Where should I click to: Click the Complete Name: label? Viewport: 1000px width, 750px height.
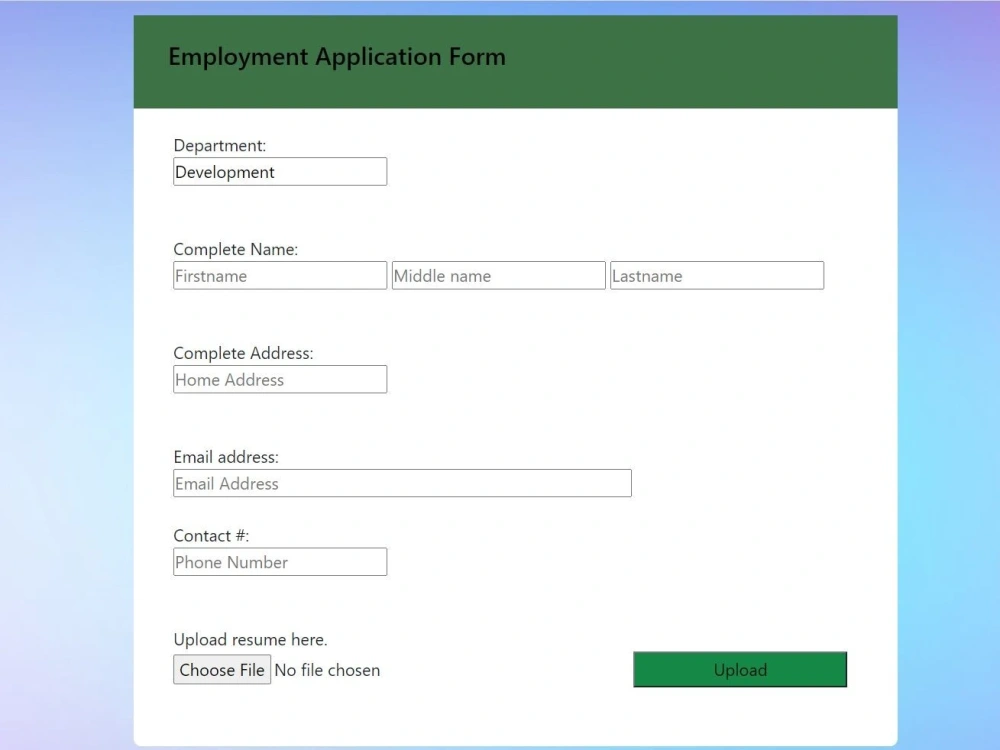(x=235, y=249)
